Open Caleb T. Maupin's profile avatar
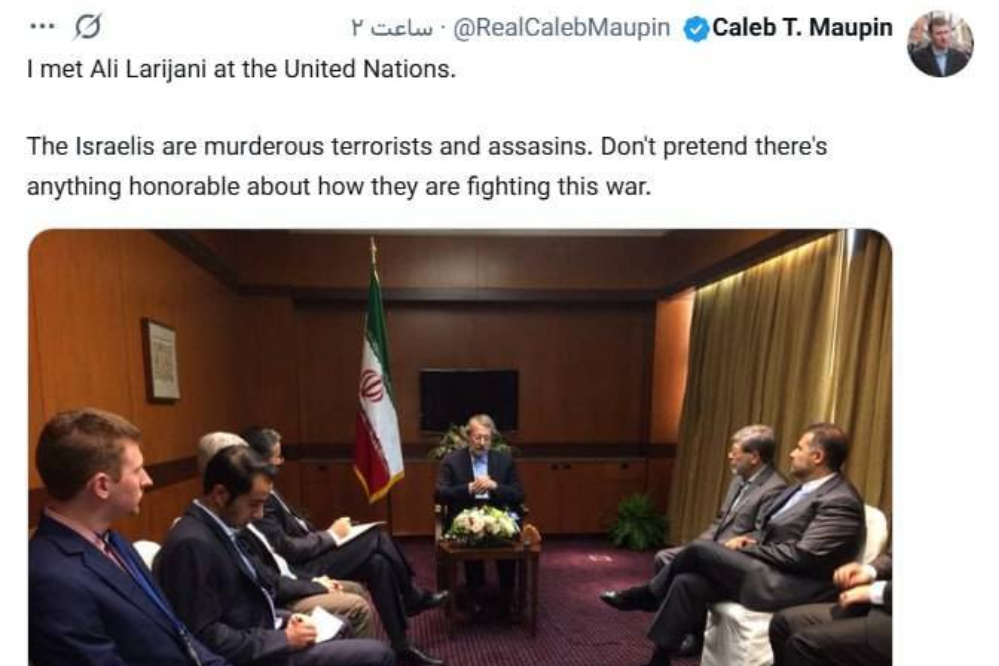The width and height of the screenshot is (999, 666). point(939,44)
